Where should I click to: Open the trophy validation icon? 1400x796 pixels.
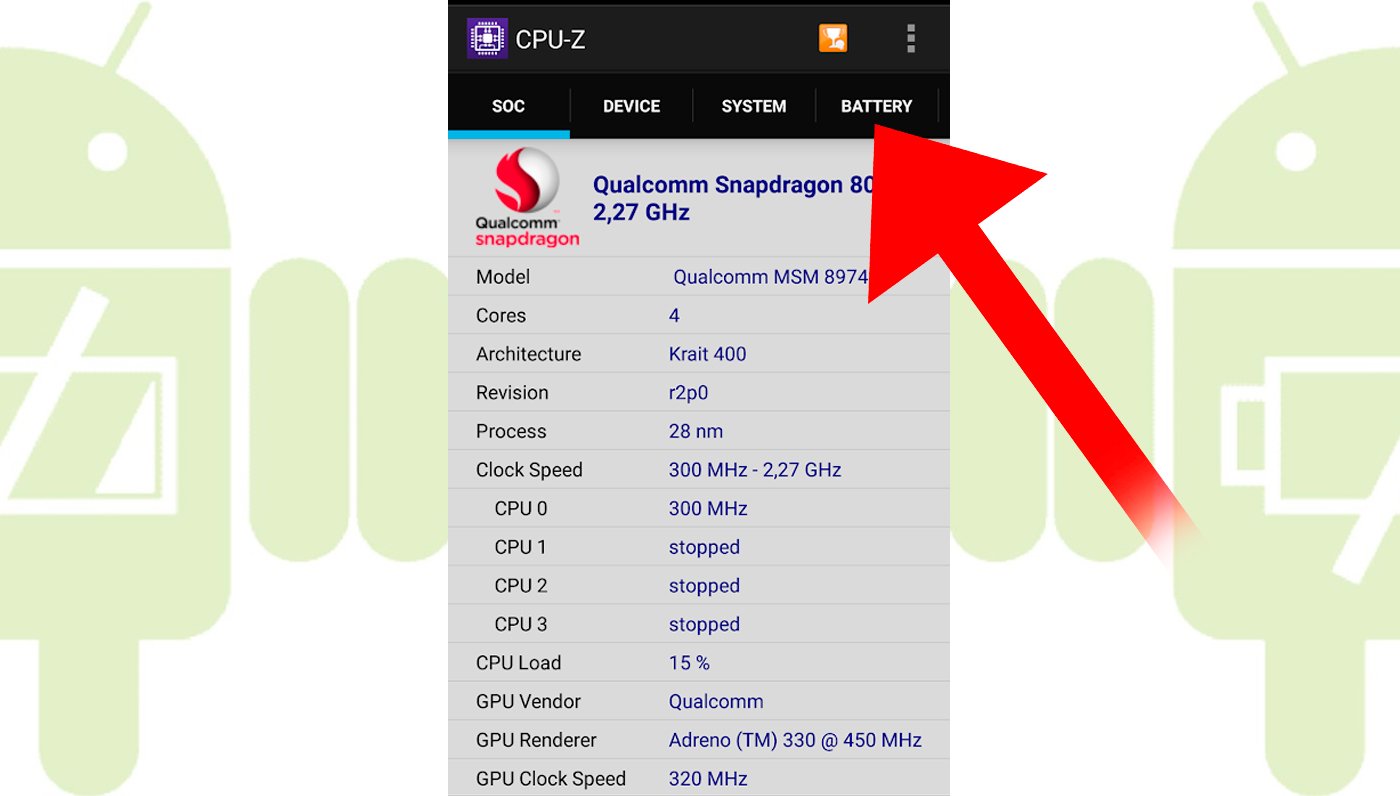[833, 38]
